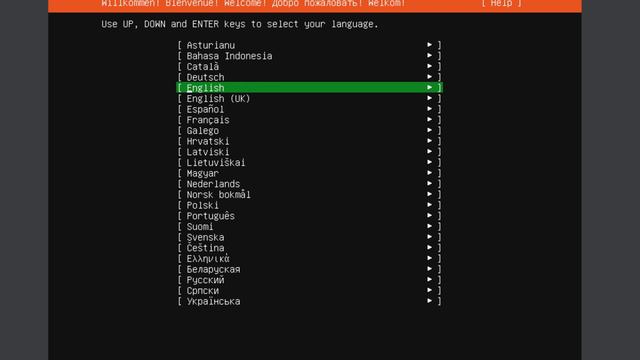Click arrow at end of Asturianu row
640x360 pixels.
click(x=429, y=44)
